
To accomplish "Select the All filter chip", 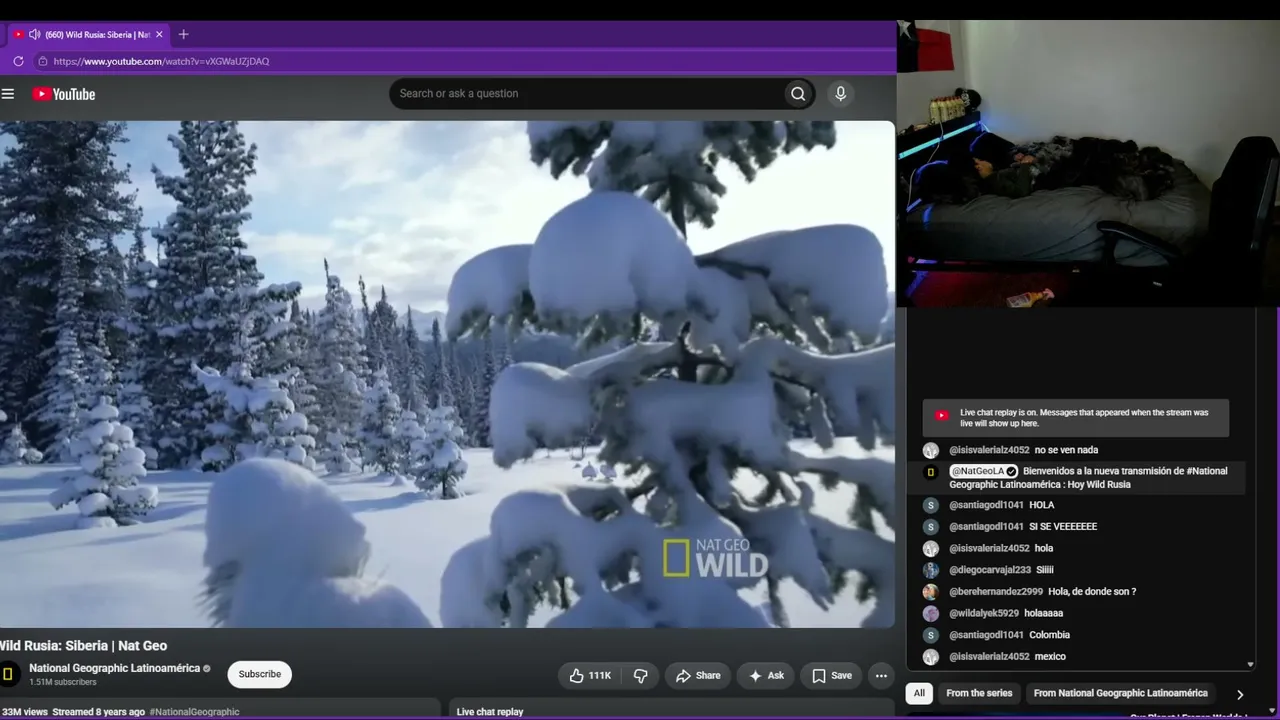I will pyautogui.click(x=919, y=693).
